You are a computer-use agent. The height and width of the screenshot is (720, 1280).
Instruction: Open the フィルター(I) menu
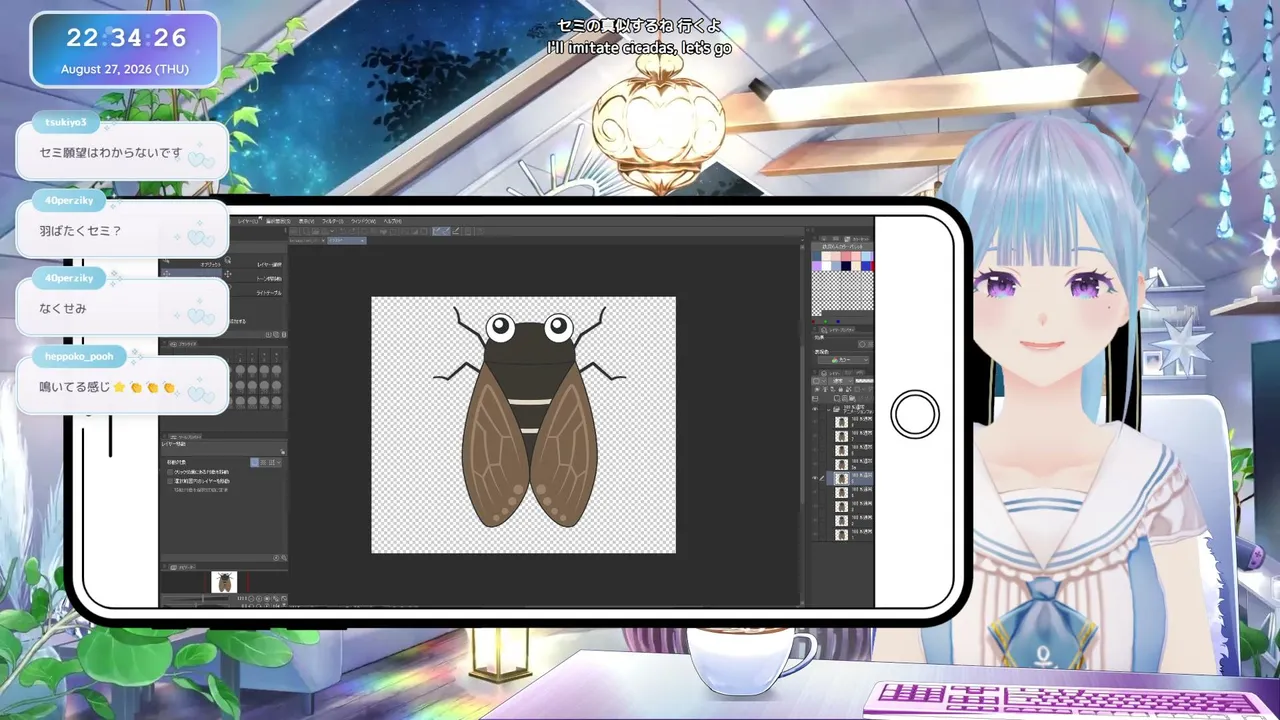332,221
